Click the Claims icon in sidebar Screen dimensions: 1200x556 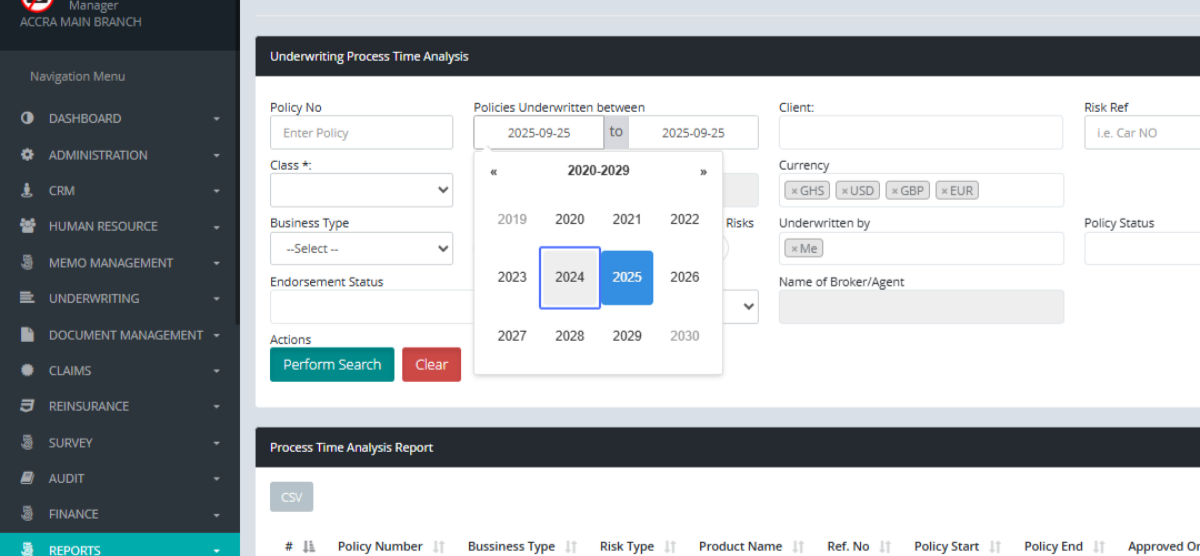tap(27, 370)
